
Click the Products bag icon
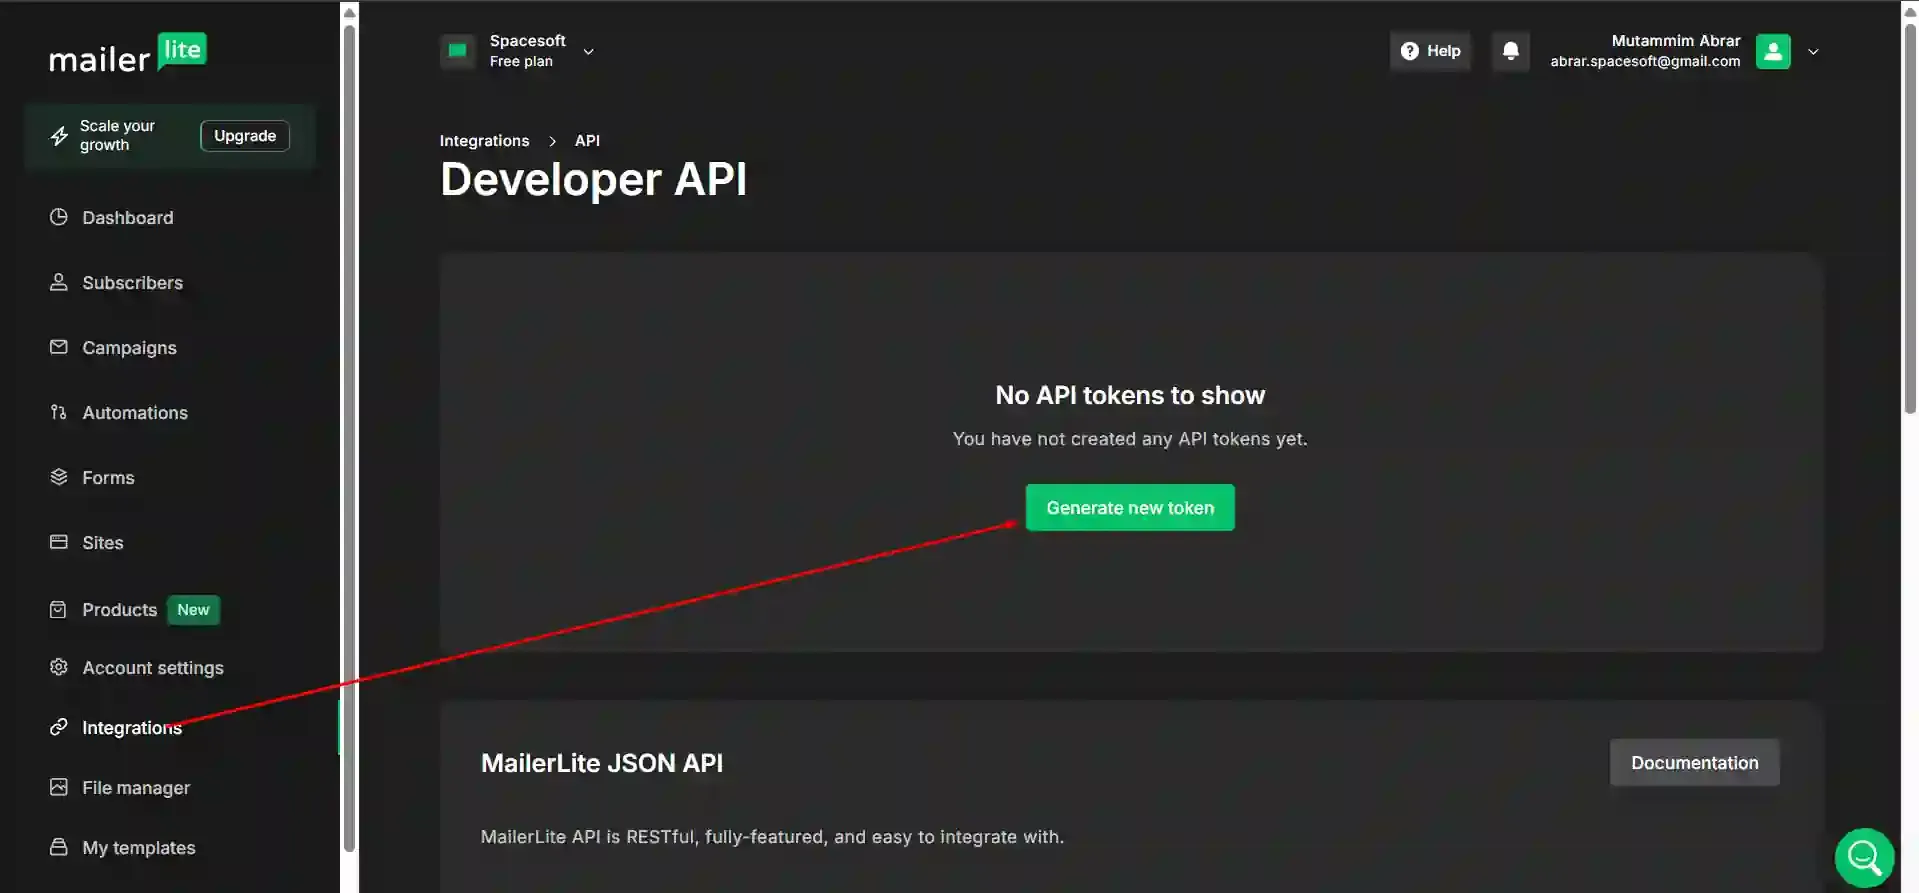pyautogui.click(x=59, y=609)
